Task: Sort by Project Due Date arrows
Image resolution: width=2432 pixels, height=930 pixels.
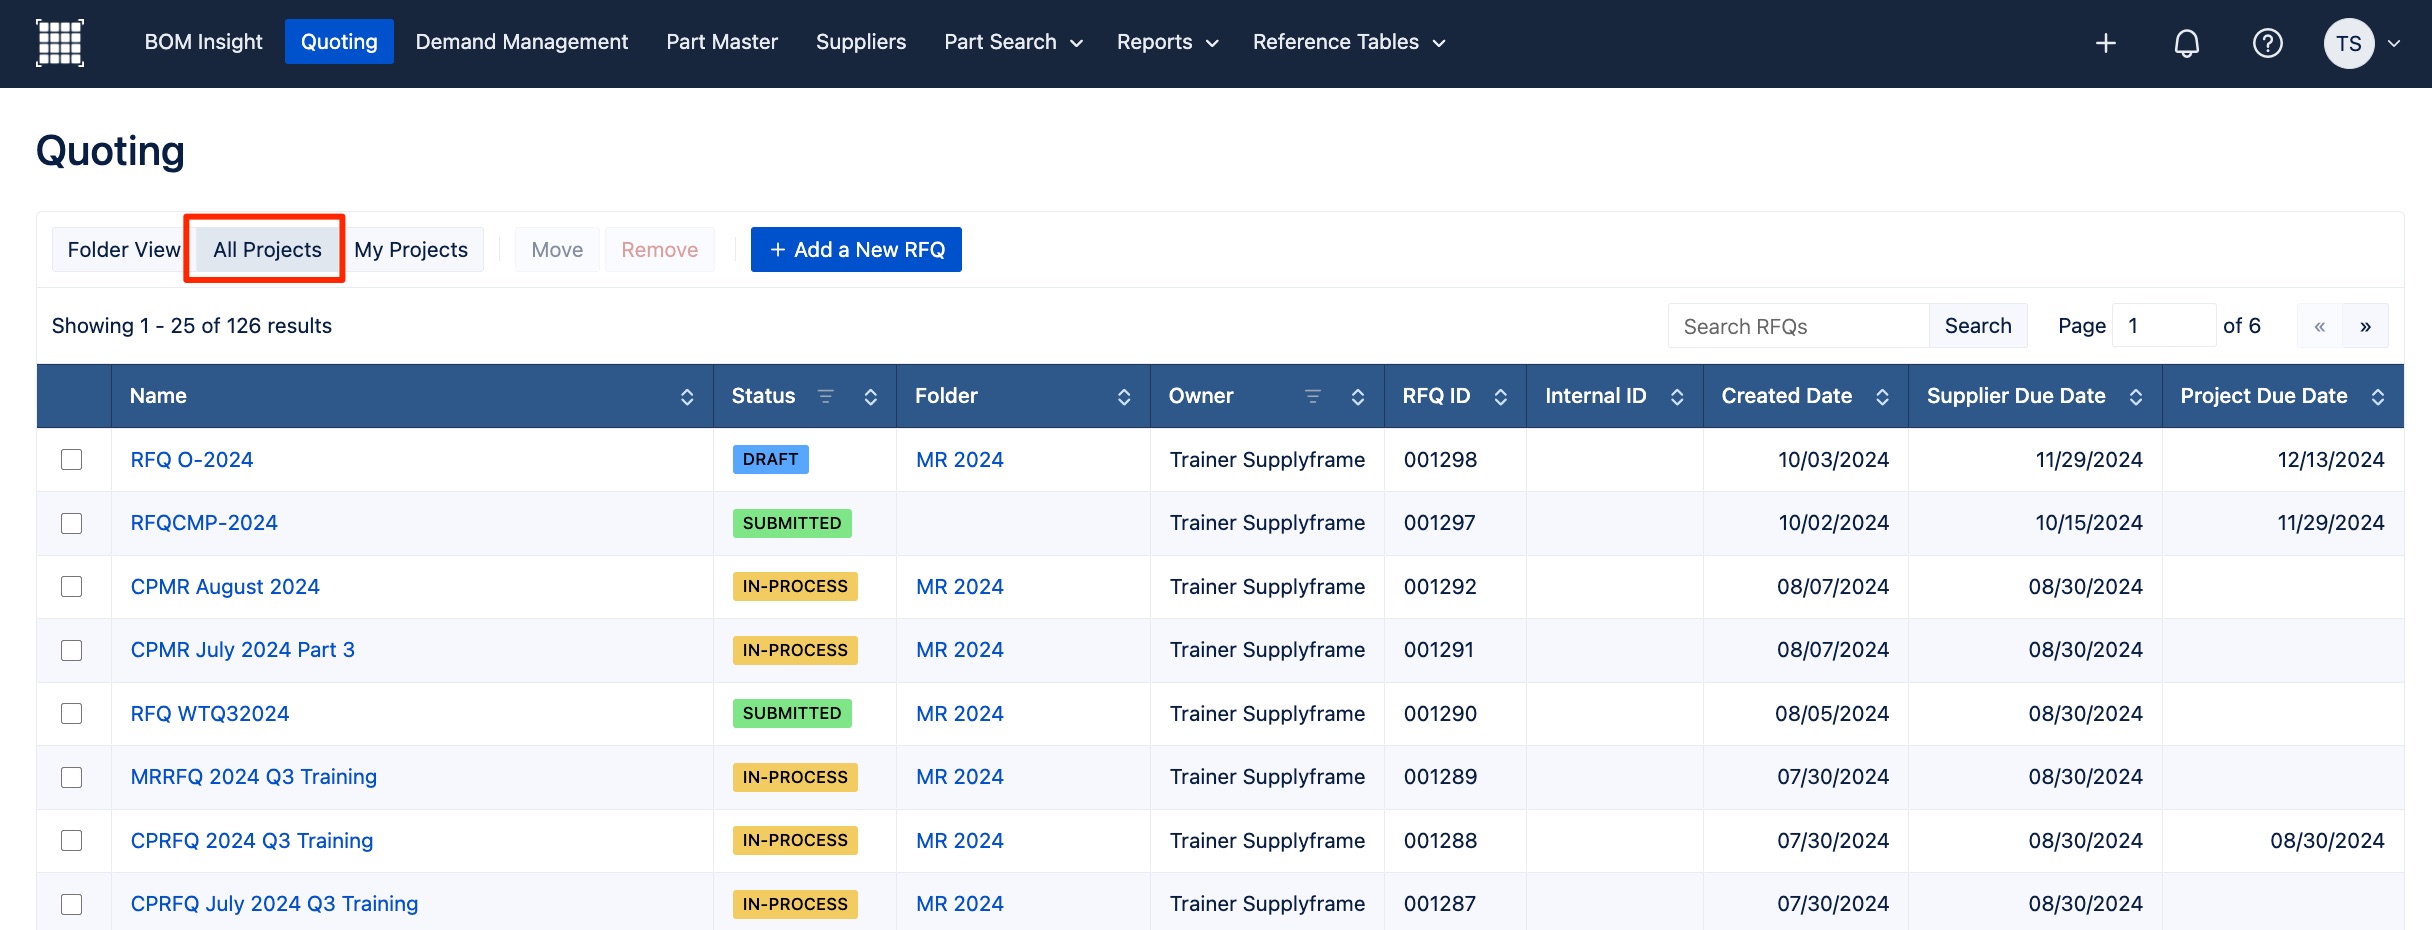Action: [x=2378, y=397]
